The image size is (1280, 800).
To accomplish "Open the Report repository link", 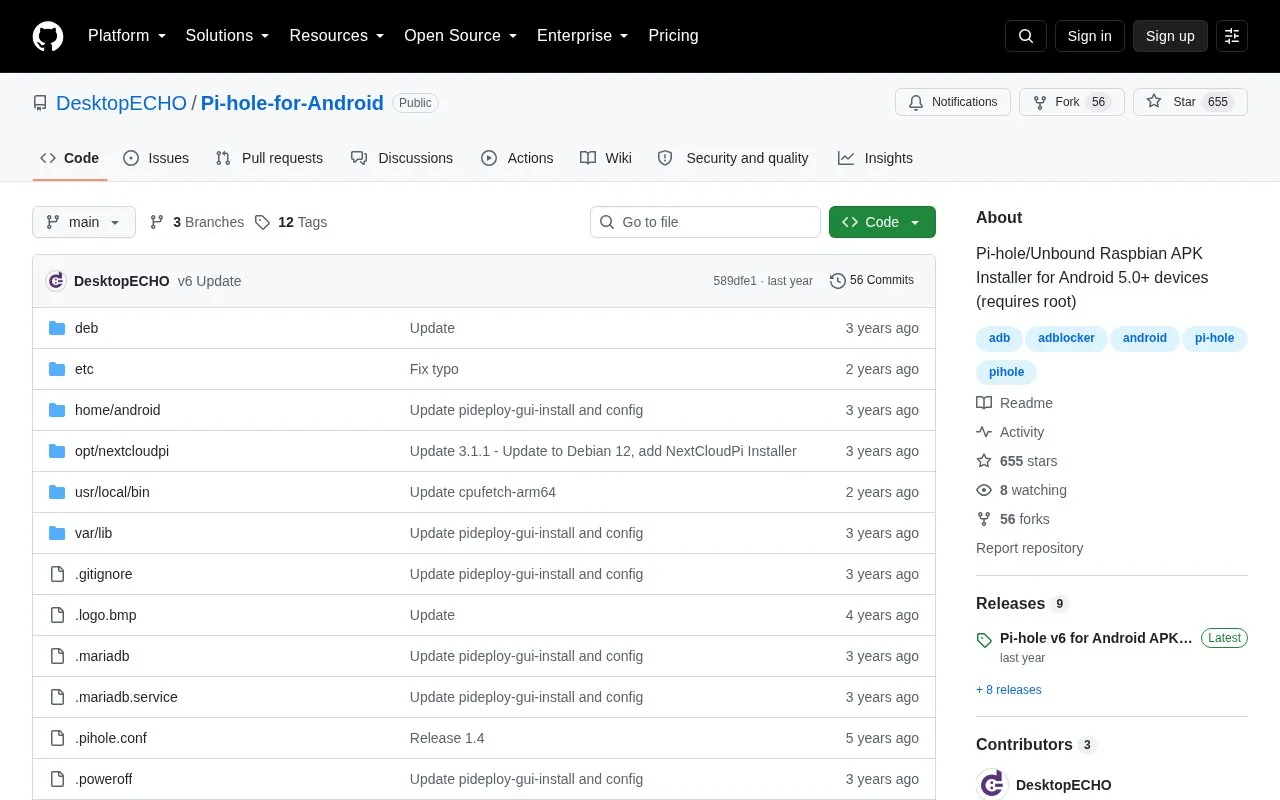I will point(1029,548).
